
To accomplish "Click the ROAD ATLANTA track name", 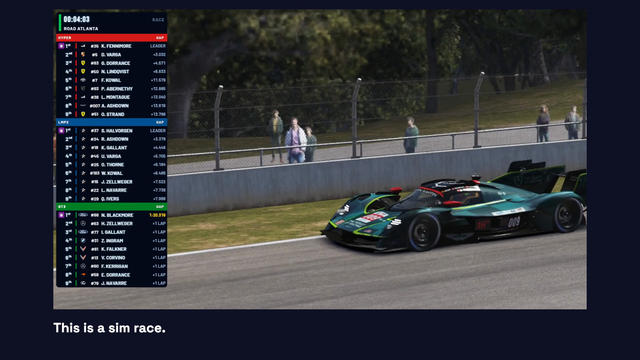I will tap(81, 29).
